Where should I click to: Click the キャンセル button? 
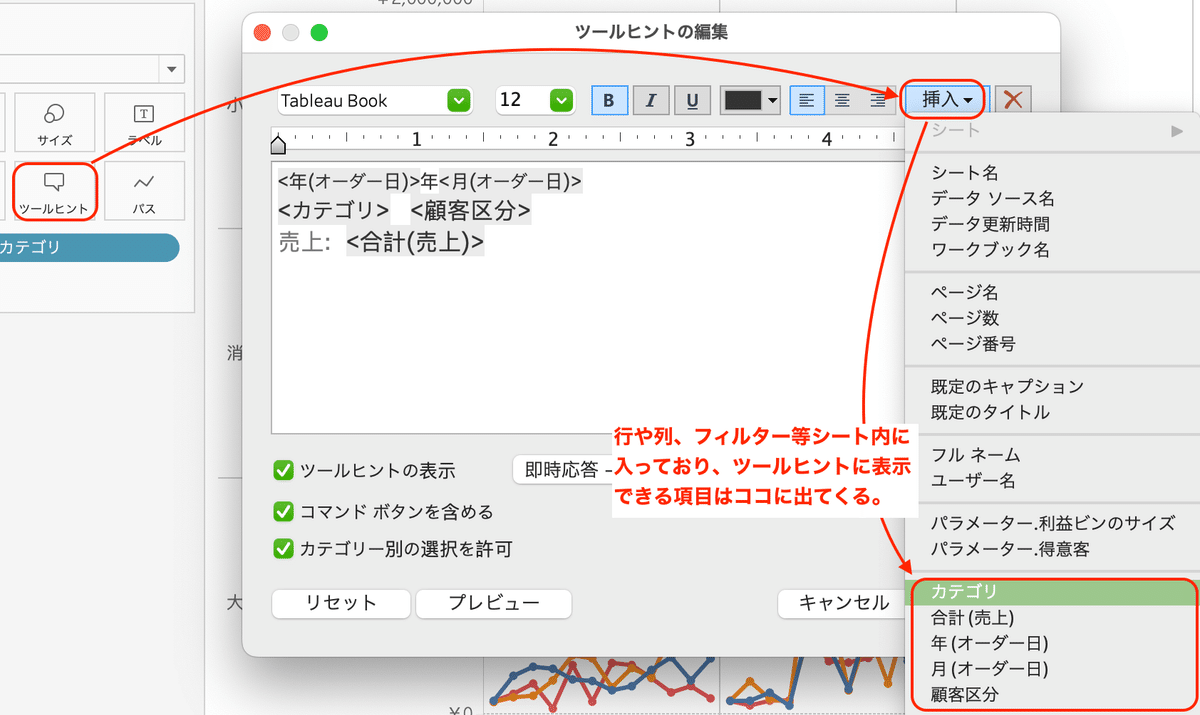pos(843,603)
